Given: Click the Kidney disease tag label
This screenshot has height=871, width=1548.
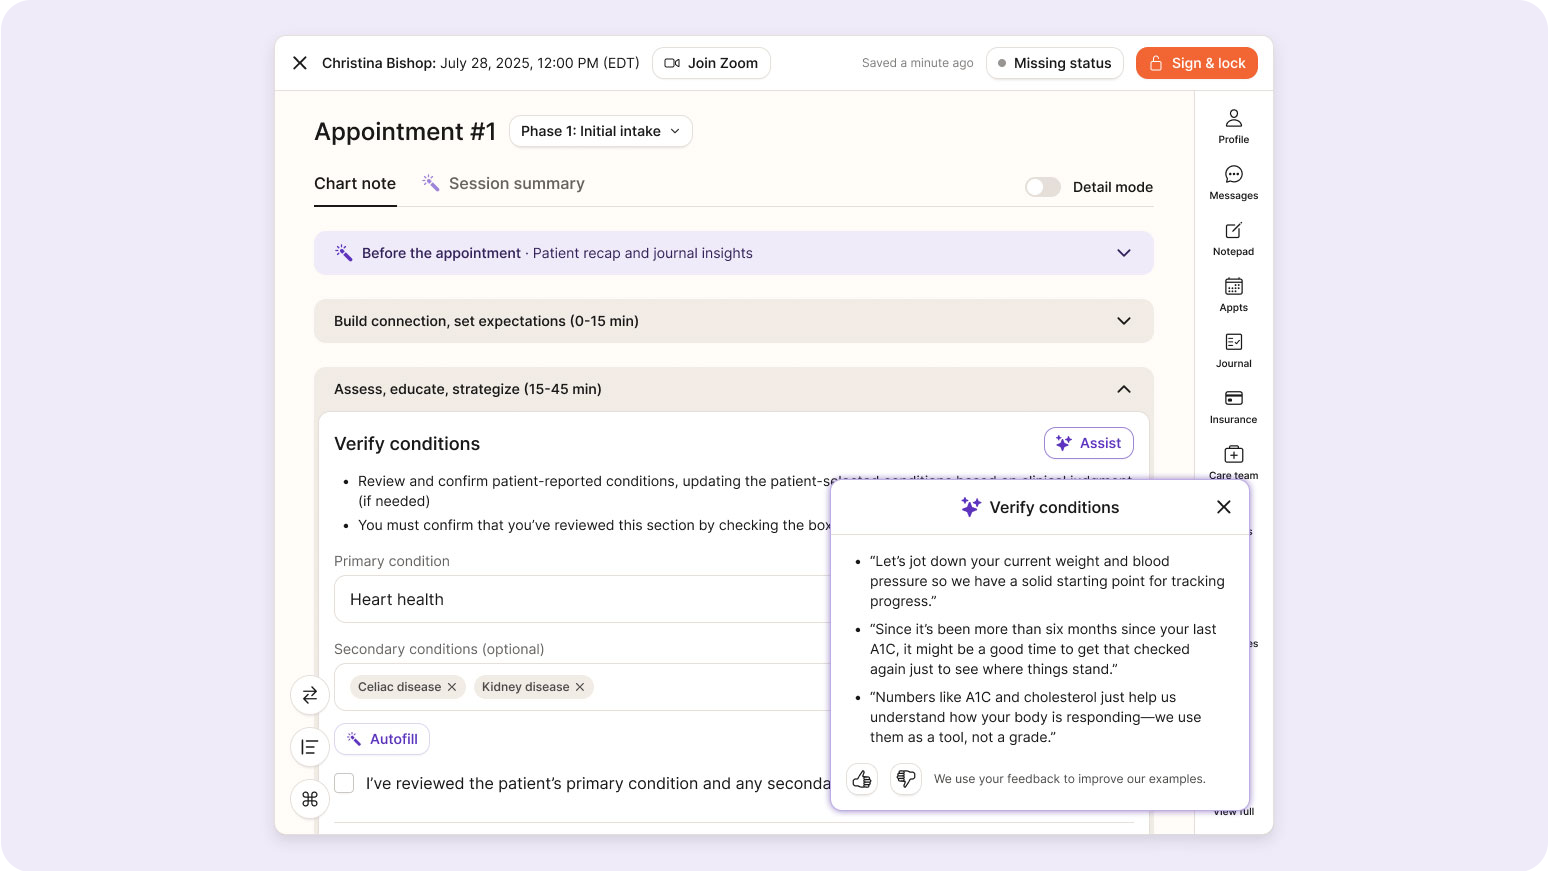Looking at the screenshot, I should click(525, 687).
